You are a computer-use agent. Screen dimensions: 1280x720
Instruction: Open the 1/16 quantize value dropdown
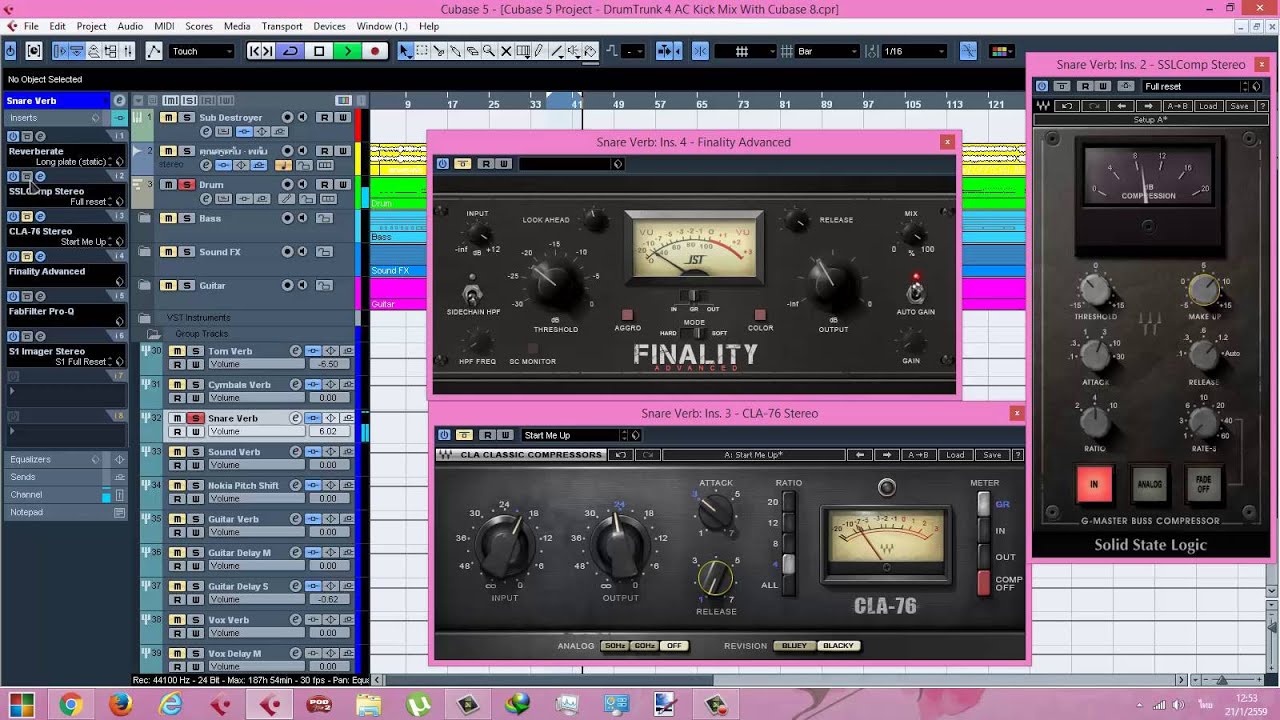915,51
